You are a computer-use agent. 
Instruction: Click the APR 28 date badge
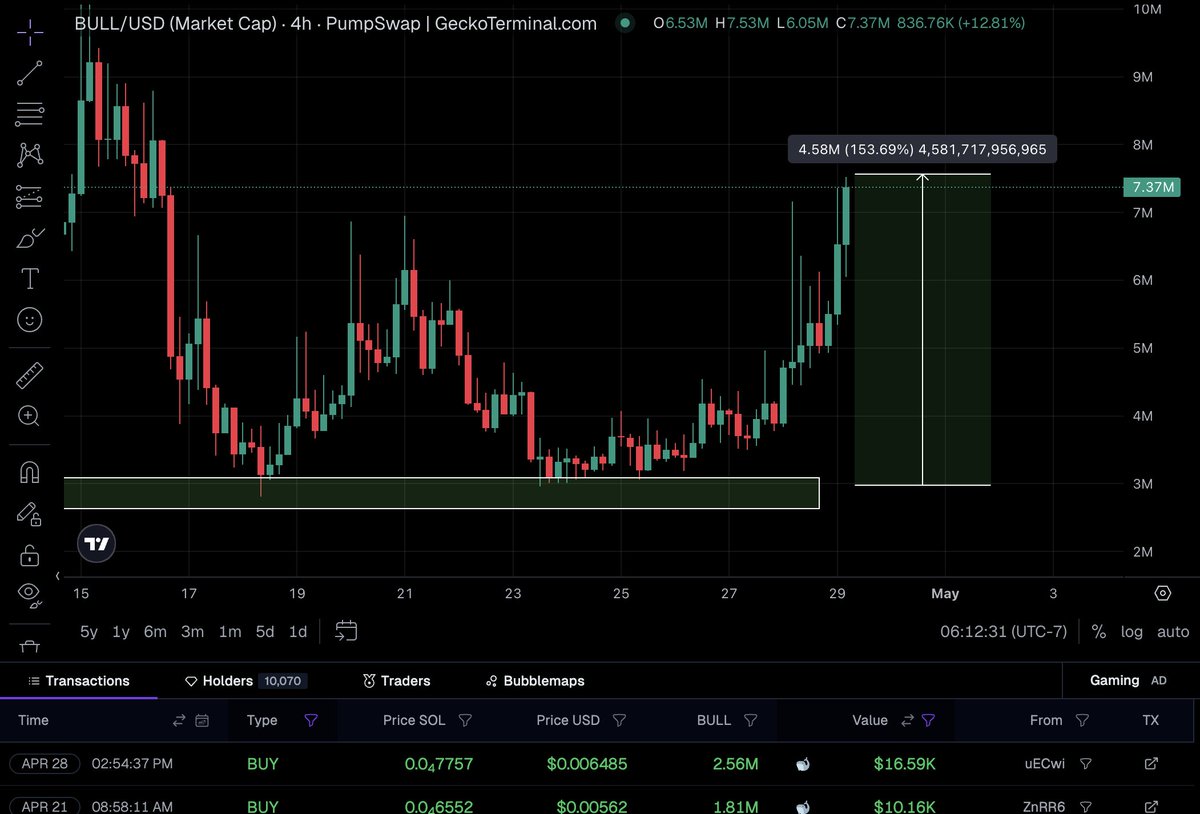pyautogui.click(x=45, y=764)
